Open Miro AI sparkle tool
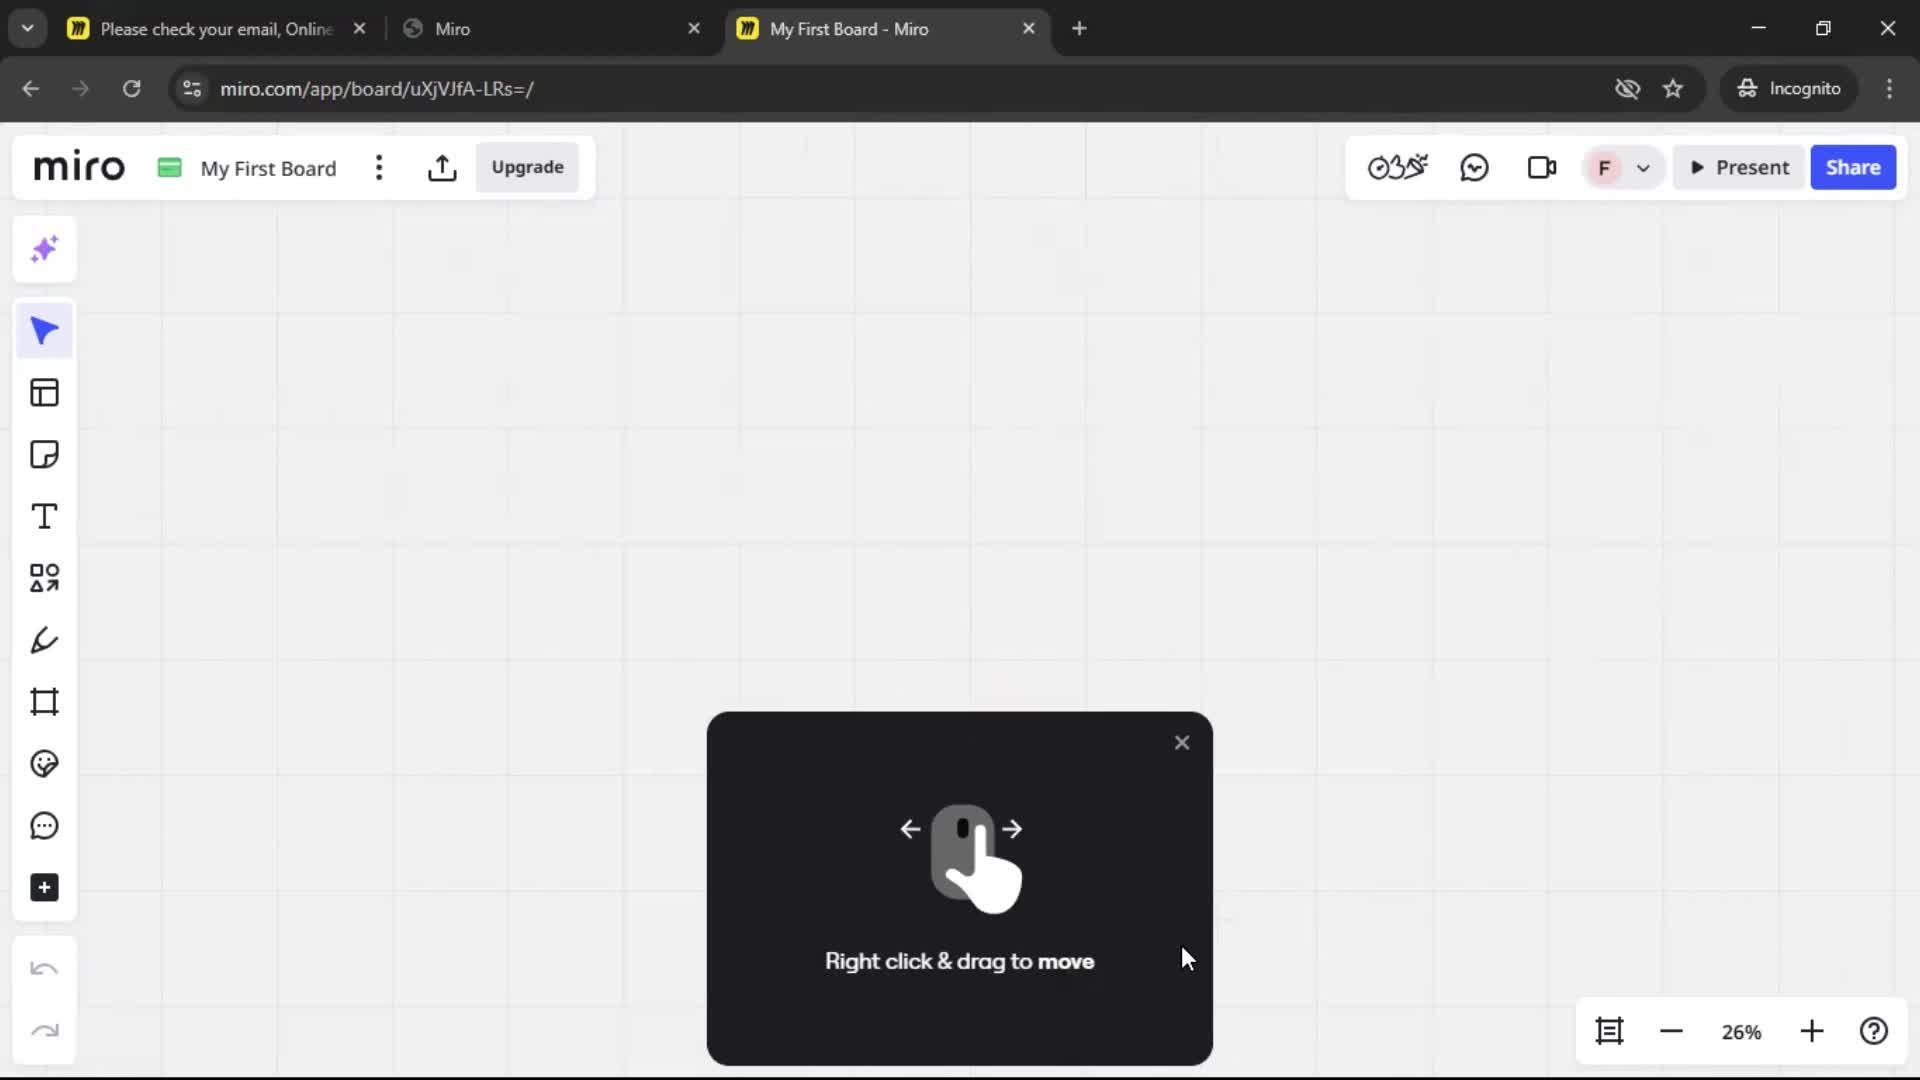This screenshot has width=1920, height=1080. 44,249
